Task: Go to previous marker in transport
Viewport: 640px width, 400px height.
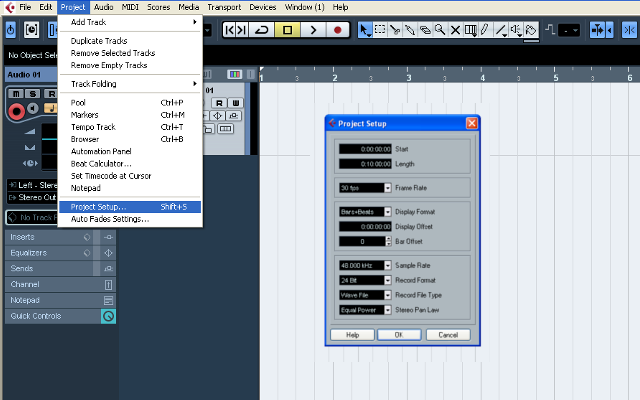Action: 230,30
